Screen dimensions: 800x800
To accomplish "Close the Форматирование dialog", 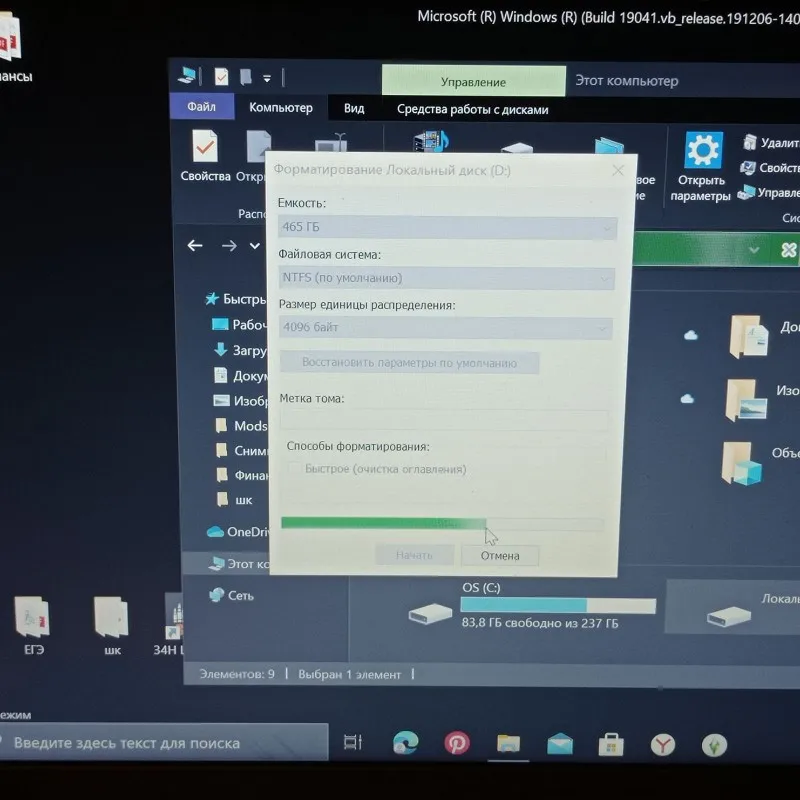I will [618, 170].
